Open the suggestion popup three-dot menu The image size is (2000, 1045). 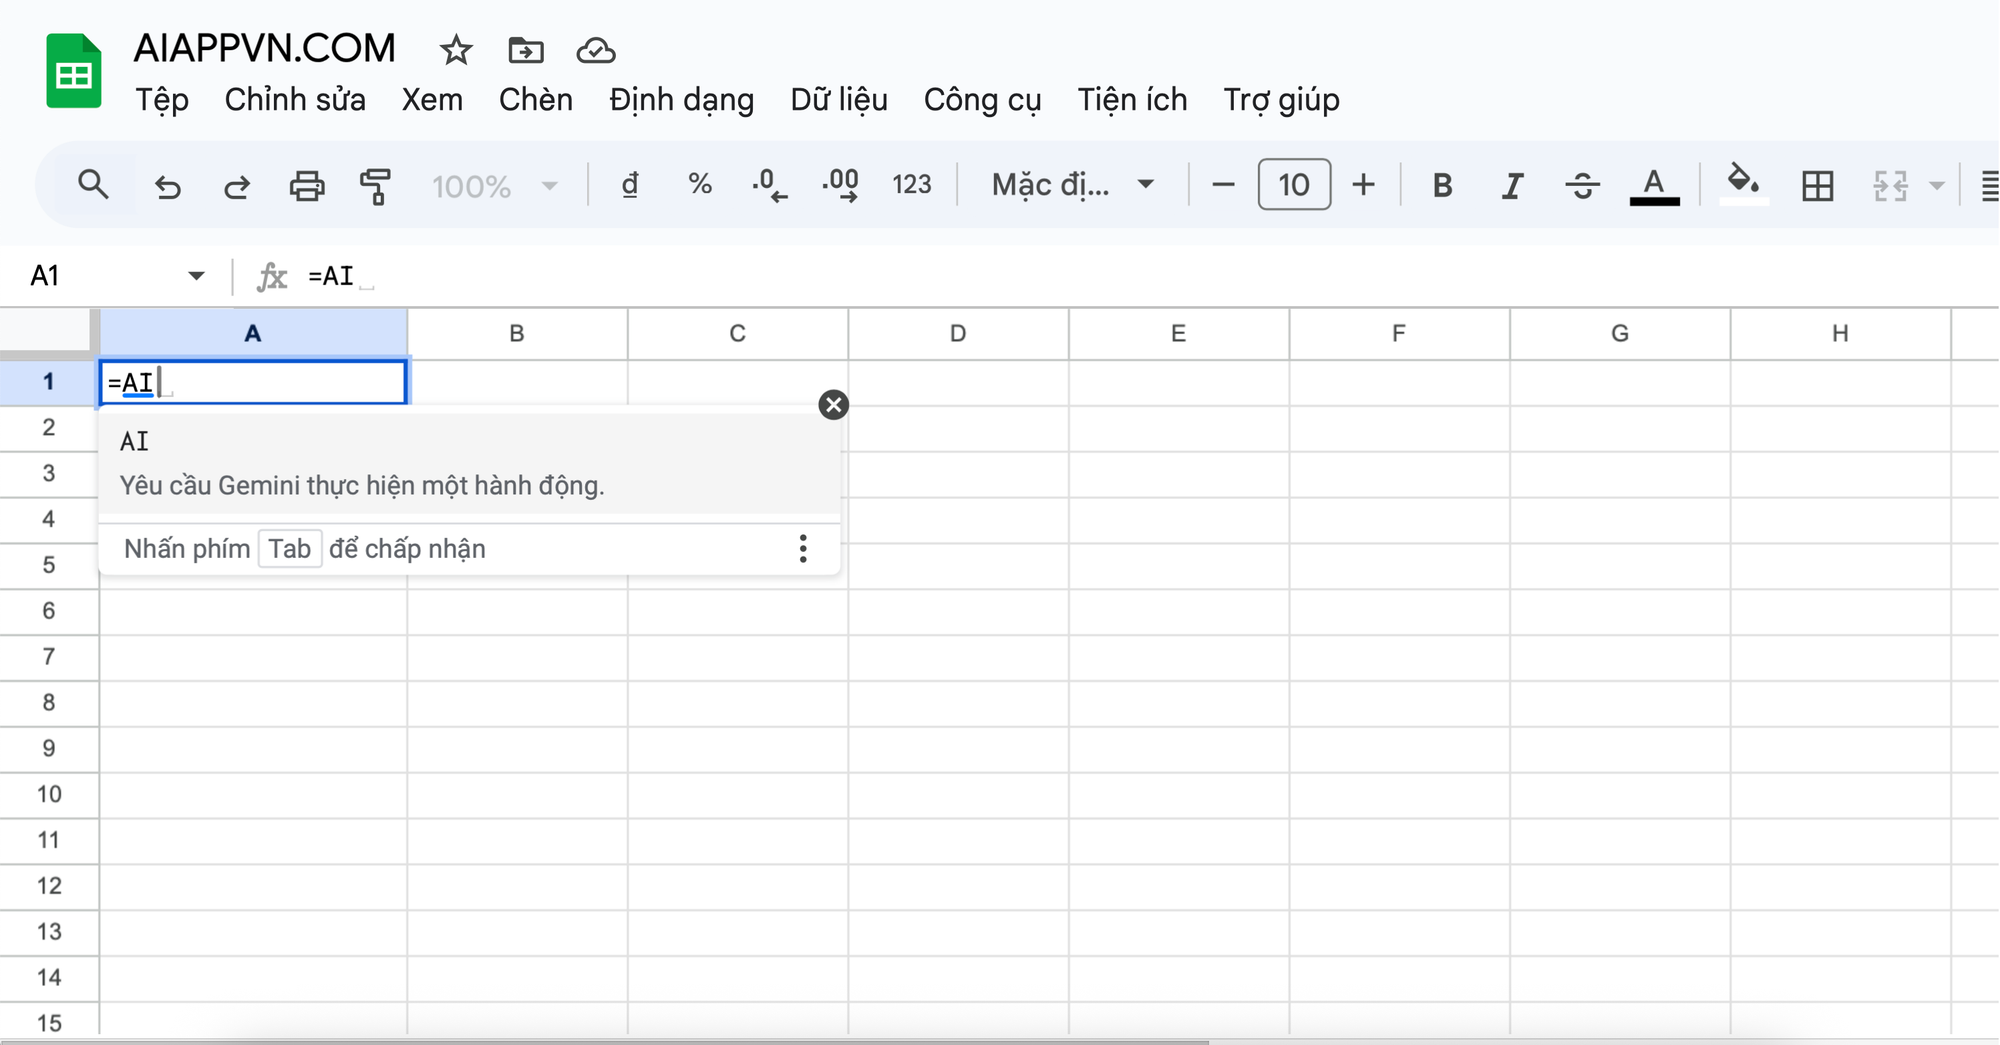click(803, 548)
